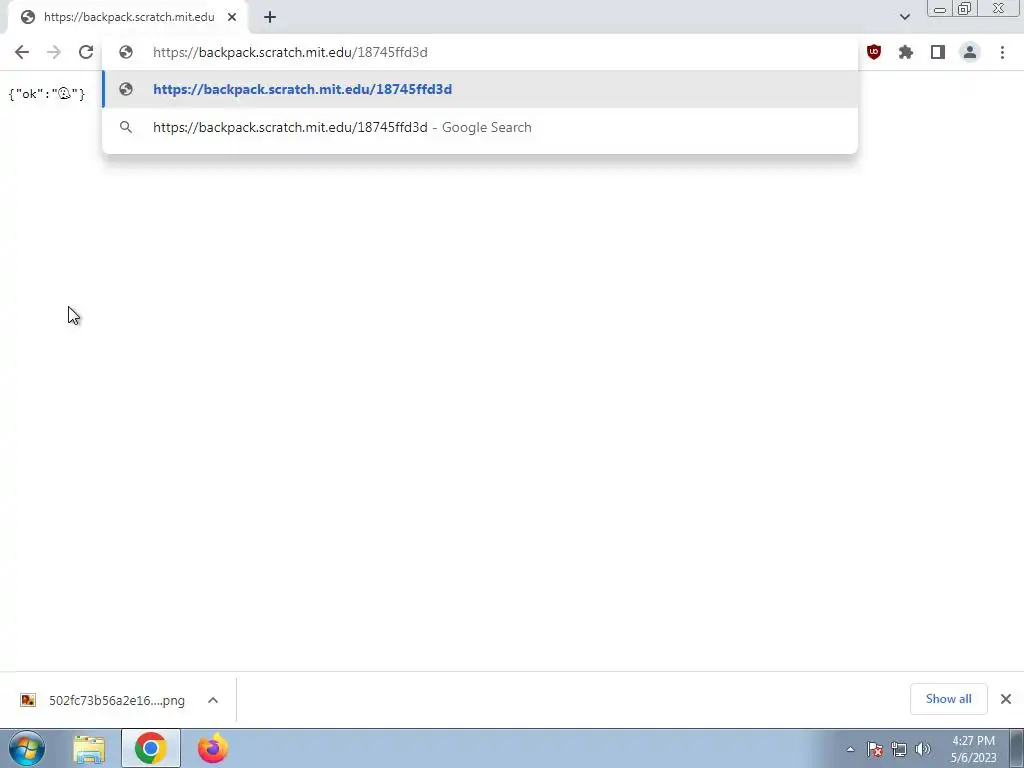Open the uBlock Origin extension icon
The height and width of the screenshot is (768, 1024).
click(x=874, y=52)
